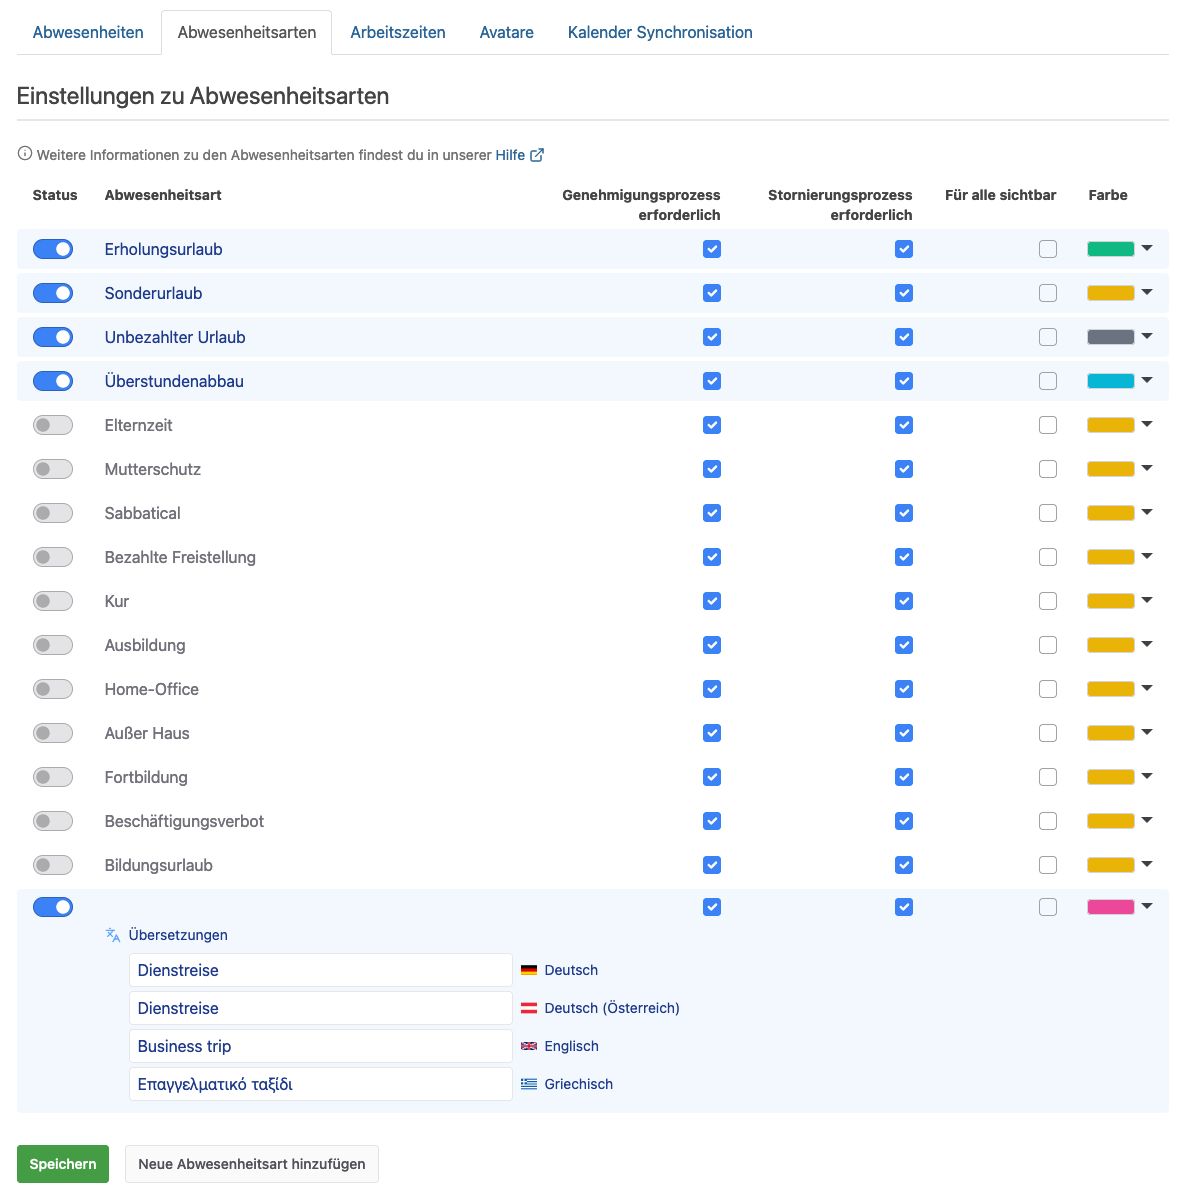Click the UK flag icon next to Englisch
Viewport: 1185px width, 1195px height.
click(x=529, y=1046)
